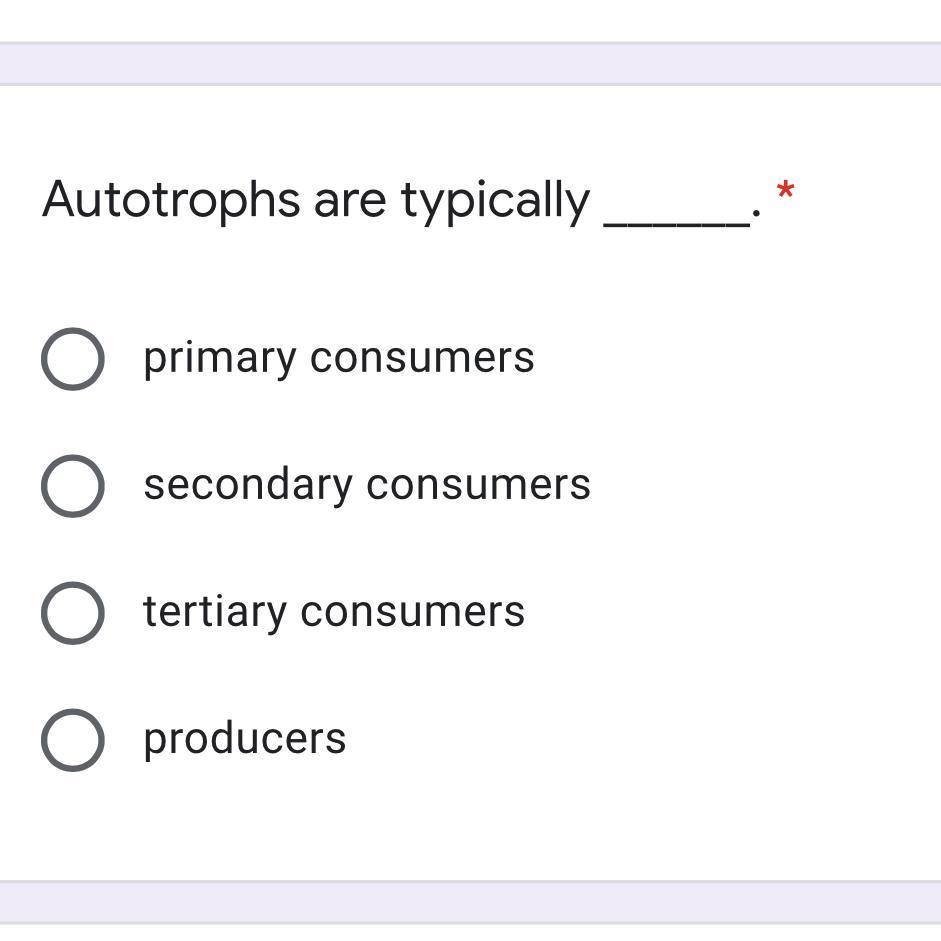The height and width of the screenshot is (941, 941).
Task: Click the word "tertiary" in the third option
Action: 214,612
